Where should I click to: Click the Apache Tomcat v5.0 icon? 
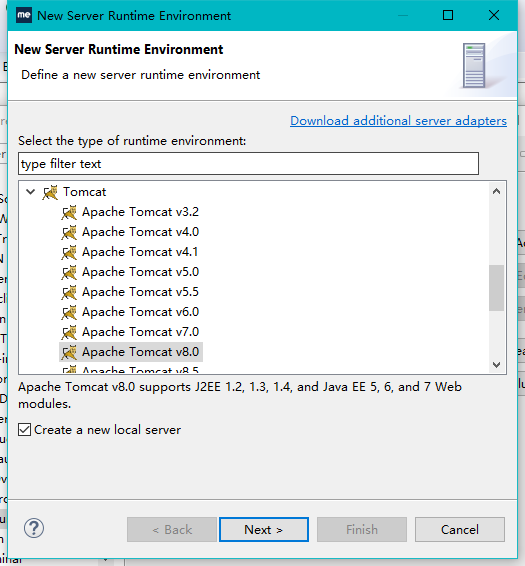pos(69,272)
